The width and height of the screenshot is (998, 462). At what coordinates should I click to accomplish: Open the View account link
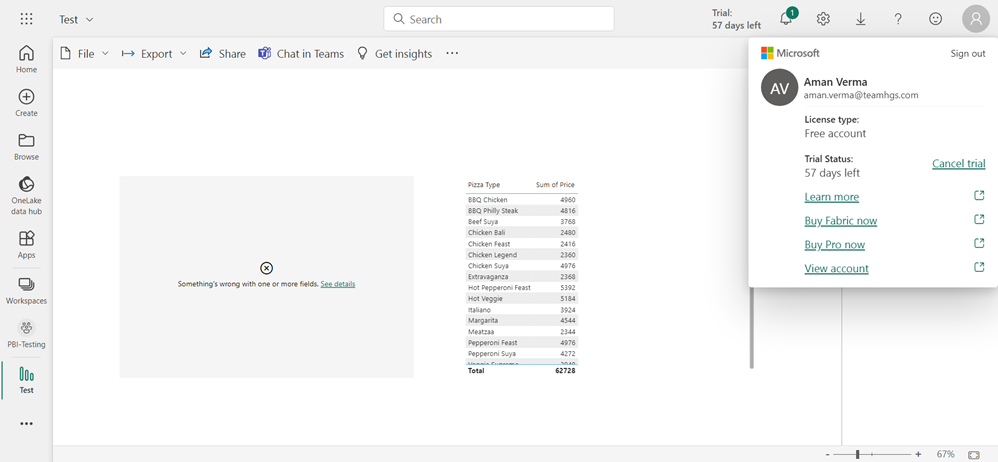click(836, 269)
